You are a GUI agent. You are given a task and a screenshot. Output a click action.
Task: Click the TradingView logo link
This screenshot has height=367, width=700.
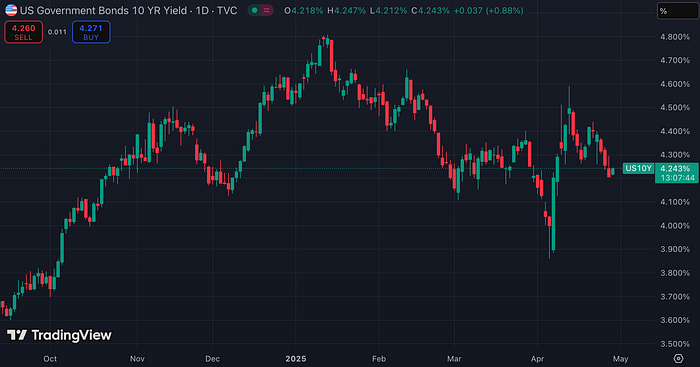59,335
